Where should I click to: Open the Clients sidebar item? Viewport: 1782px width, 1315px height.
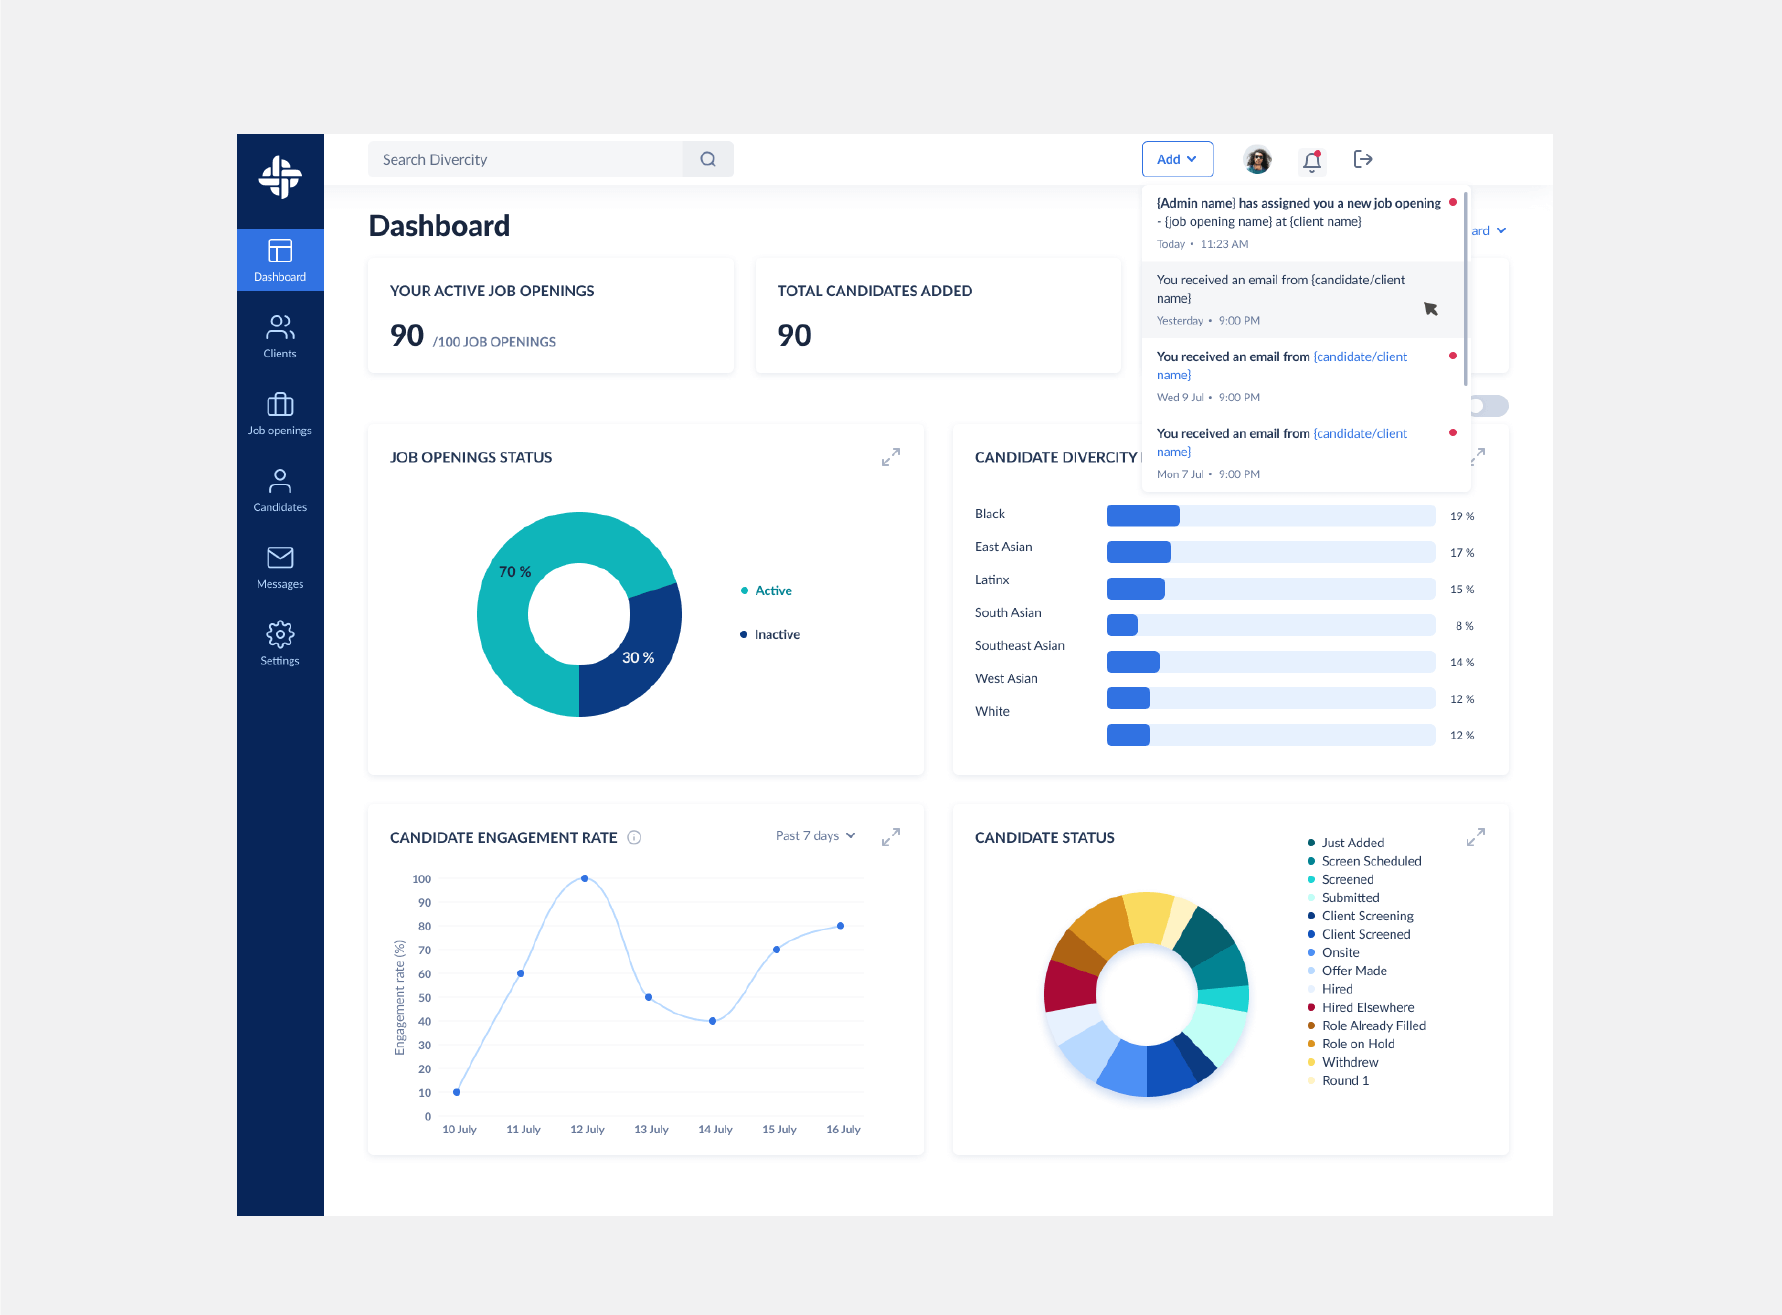[280, 337]
